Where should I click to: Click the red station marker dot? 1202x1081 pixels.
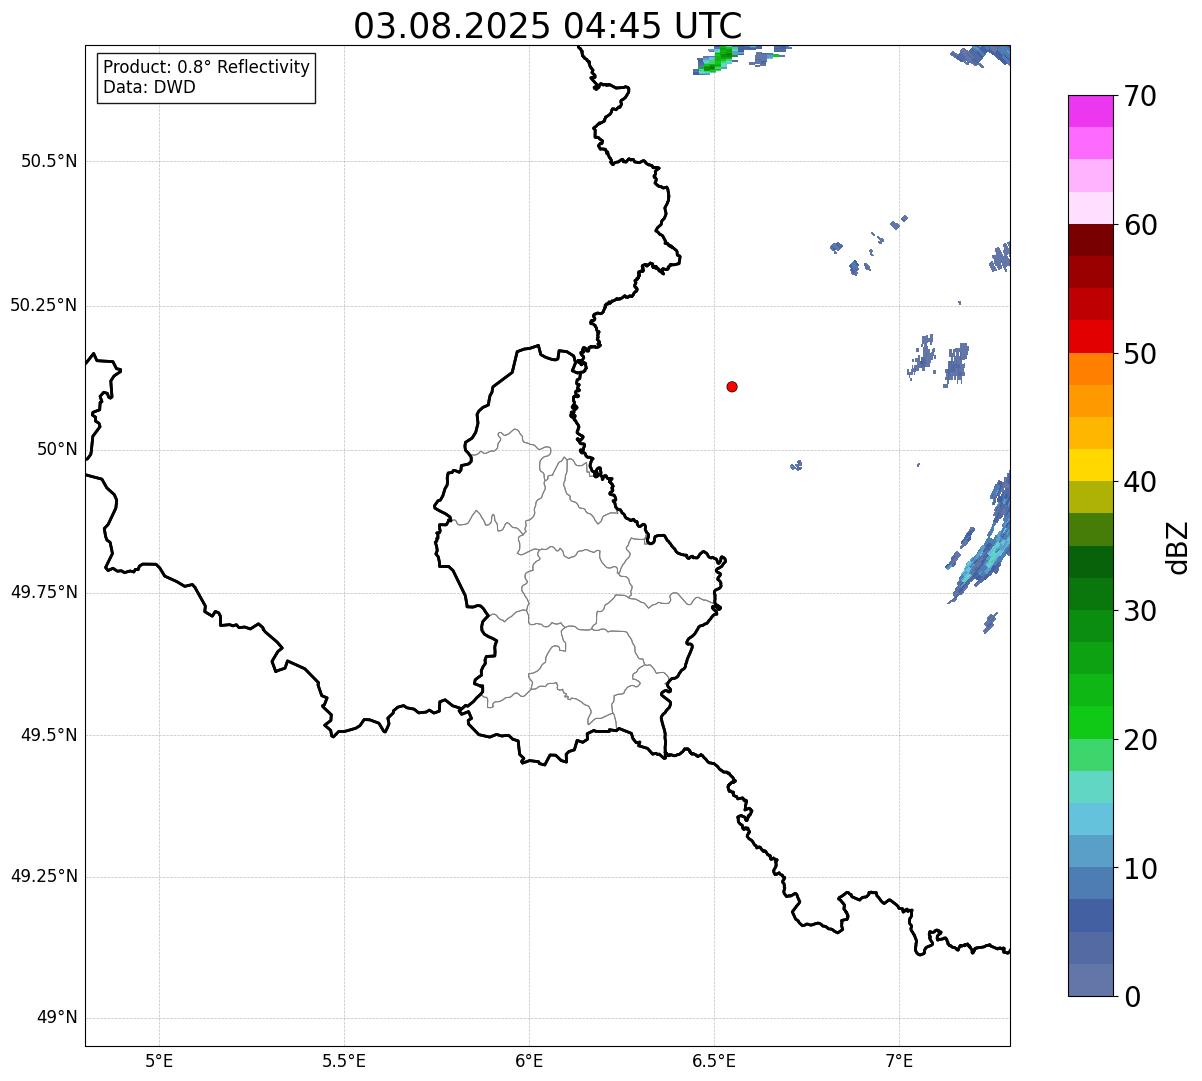(x=732, y=386)
